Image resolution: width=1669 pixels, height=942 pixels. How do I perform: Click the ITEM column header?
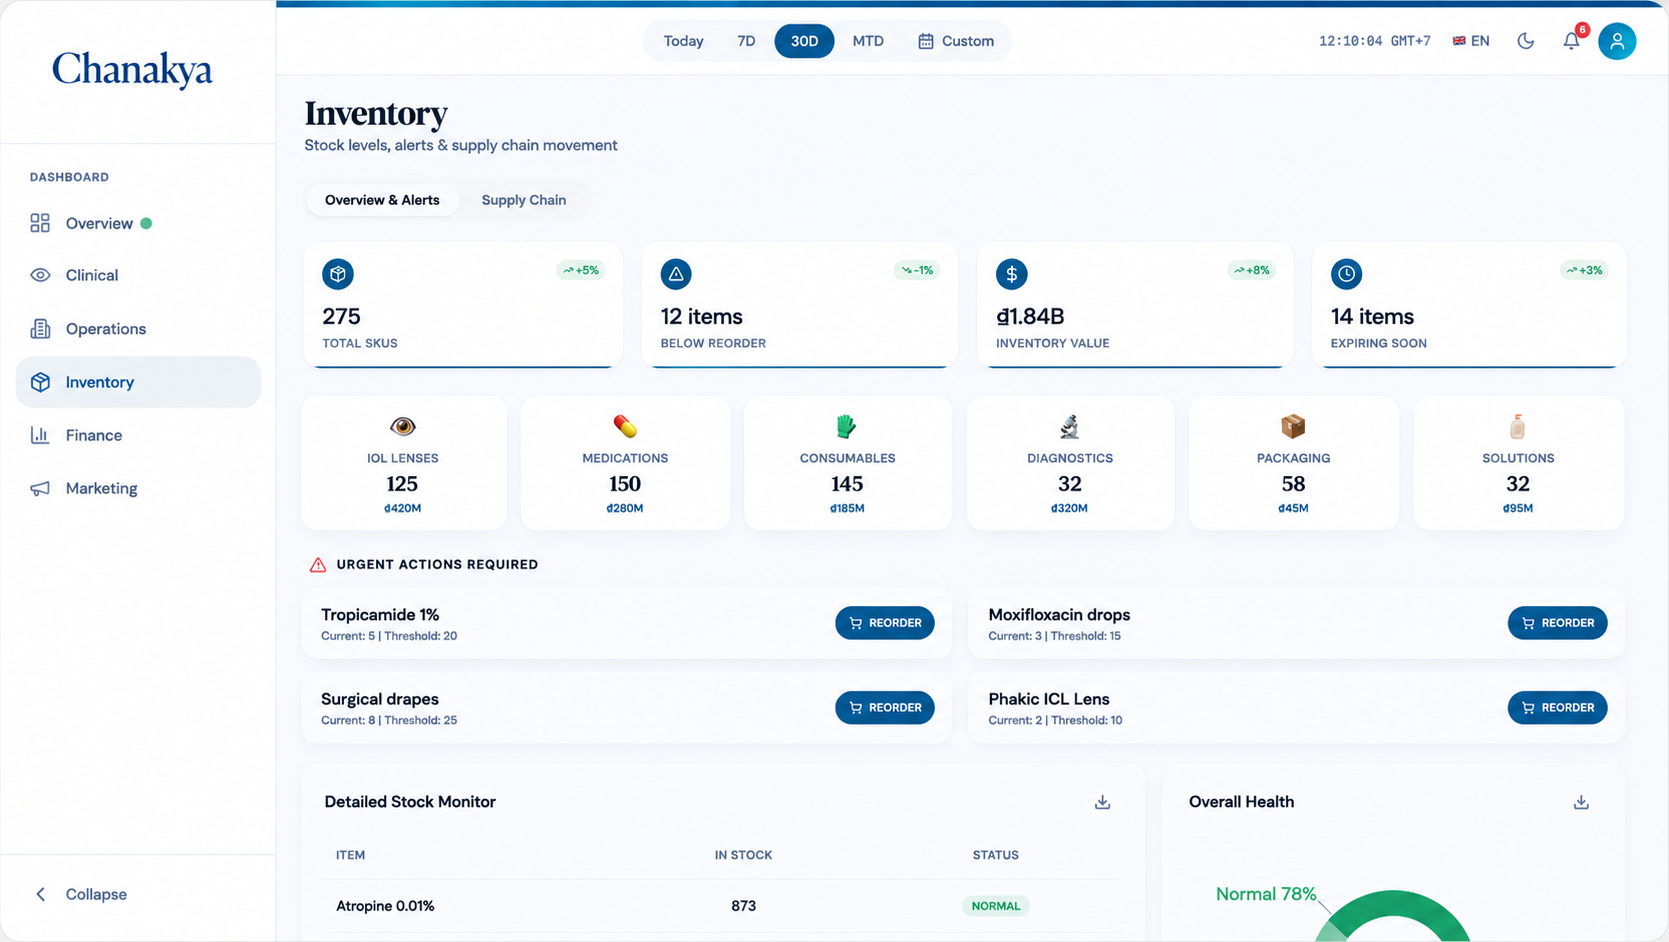tap(350, 855)
